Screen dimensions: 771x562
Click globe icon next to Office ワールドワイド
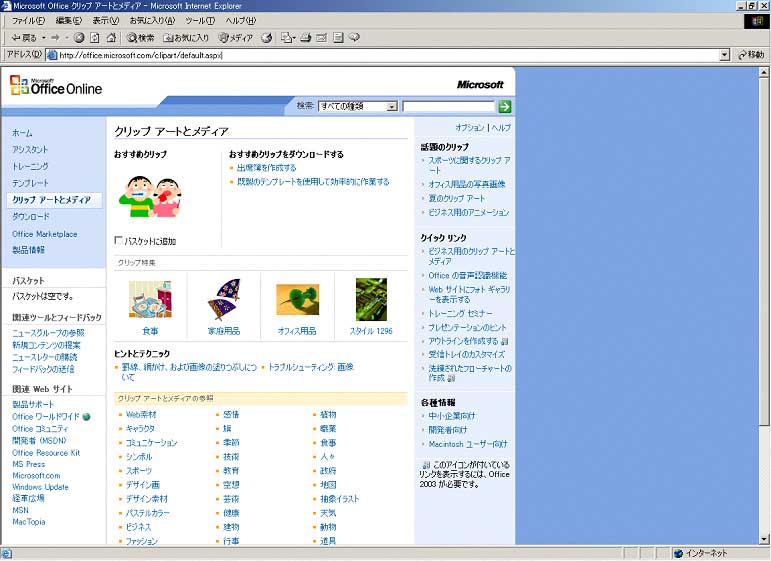pyautogui.click(x=87, y=416)
